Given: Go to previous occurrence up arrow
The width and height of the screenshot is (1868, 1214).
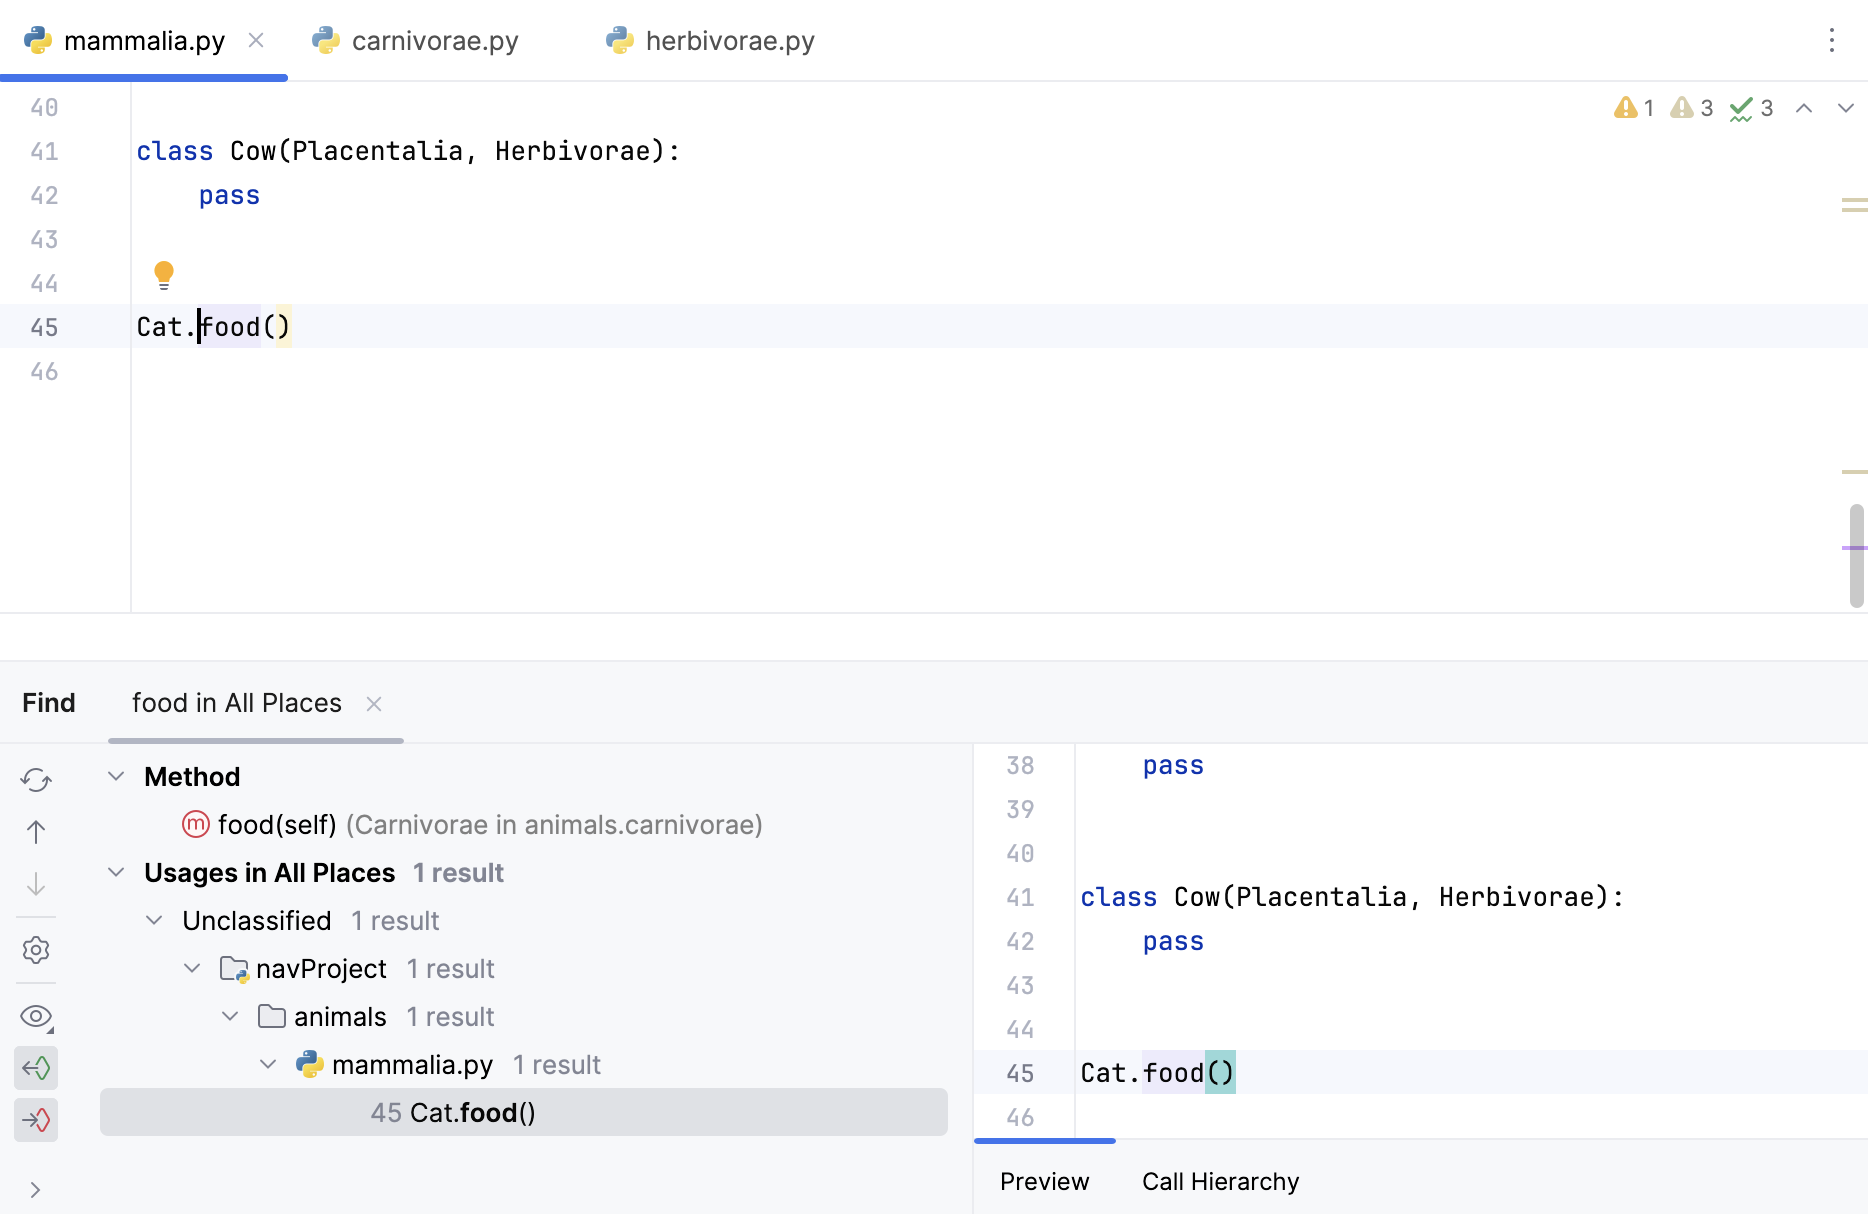Looking at the screenshot, I should pos(36,832).
